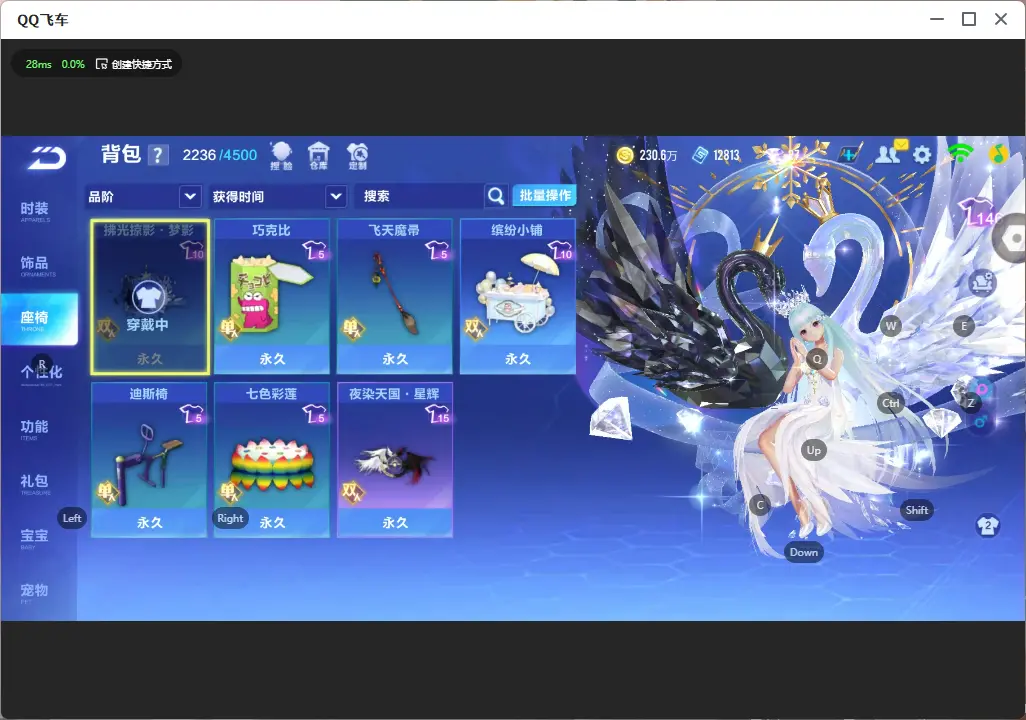Click the blue plus recharge icon

click(849, 154)
